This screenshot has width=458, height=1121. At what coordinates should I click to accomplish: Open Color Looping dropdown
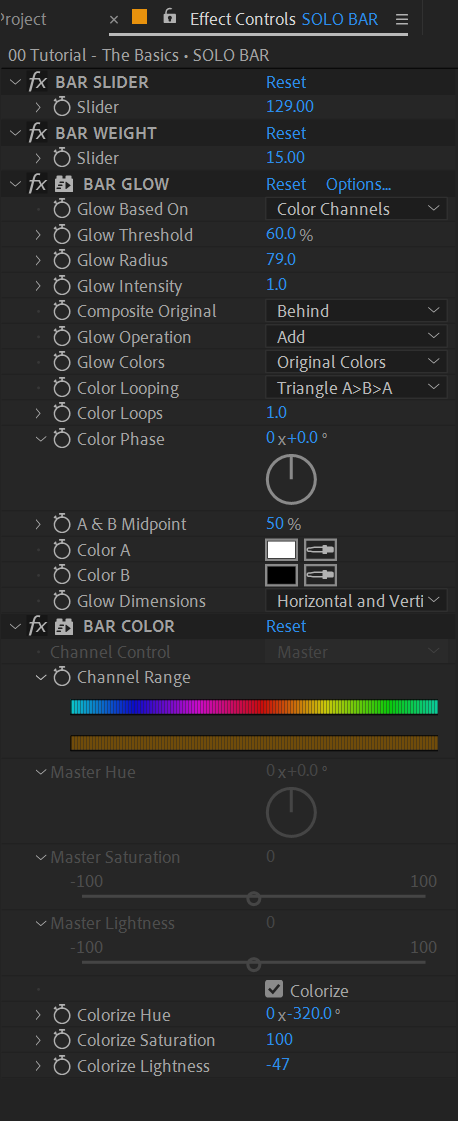pyautogui.click(x=357, y=388)
